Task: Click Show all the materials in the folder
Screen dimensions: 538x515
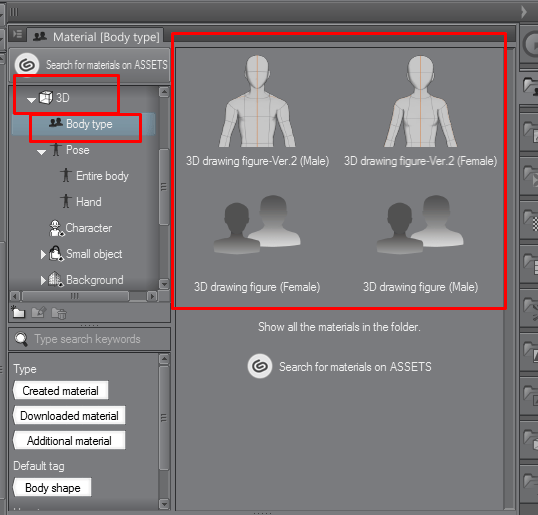Action: 339,327
